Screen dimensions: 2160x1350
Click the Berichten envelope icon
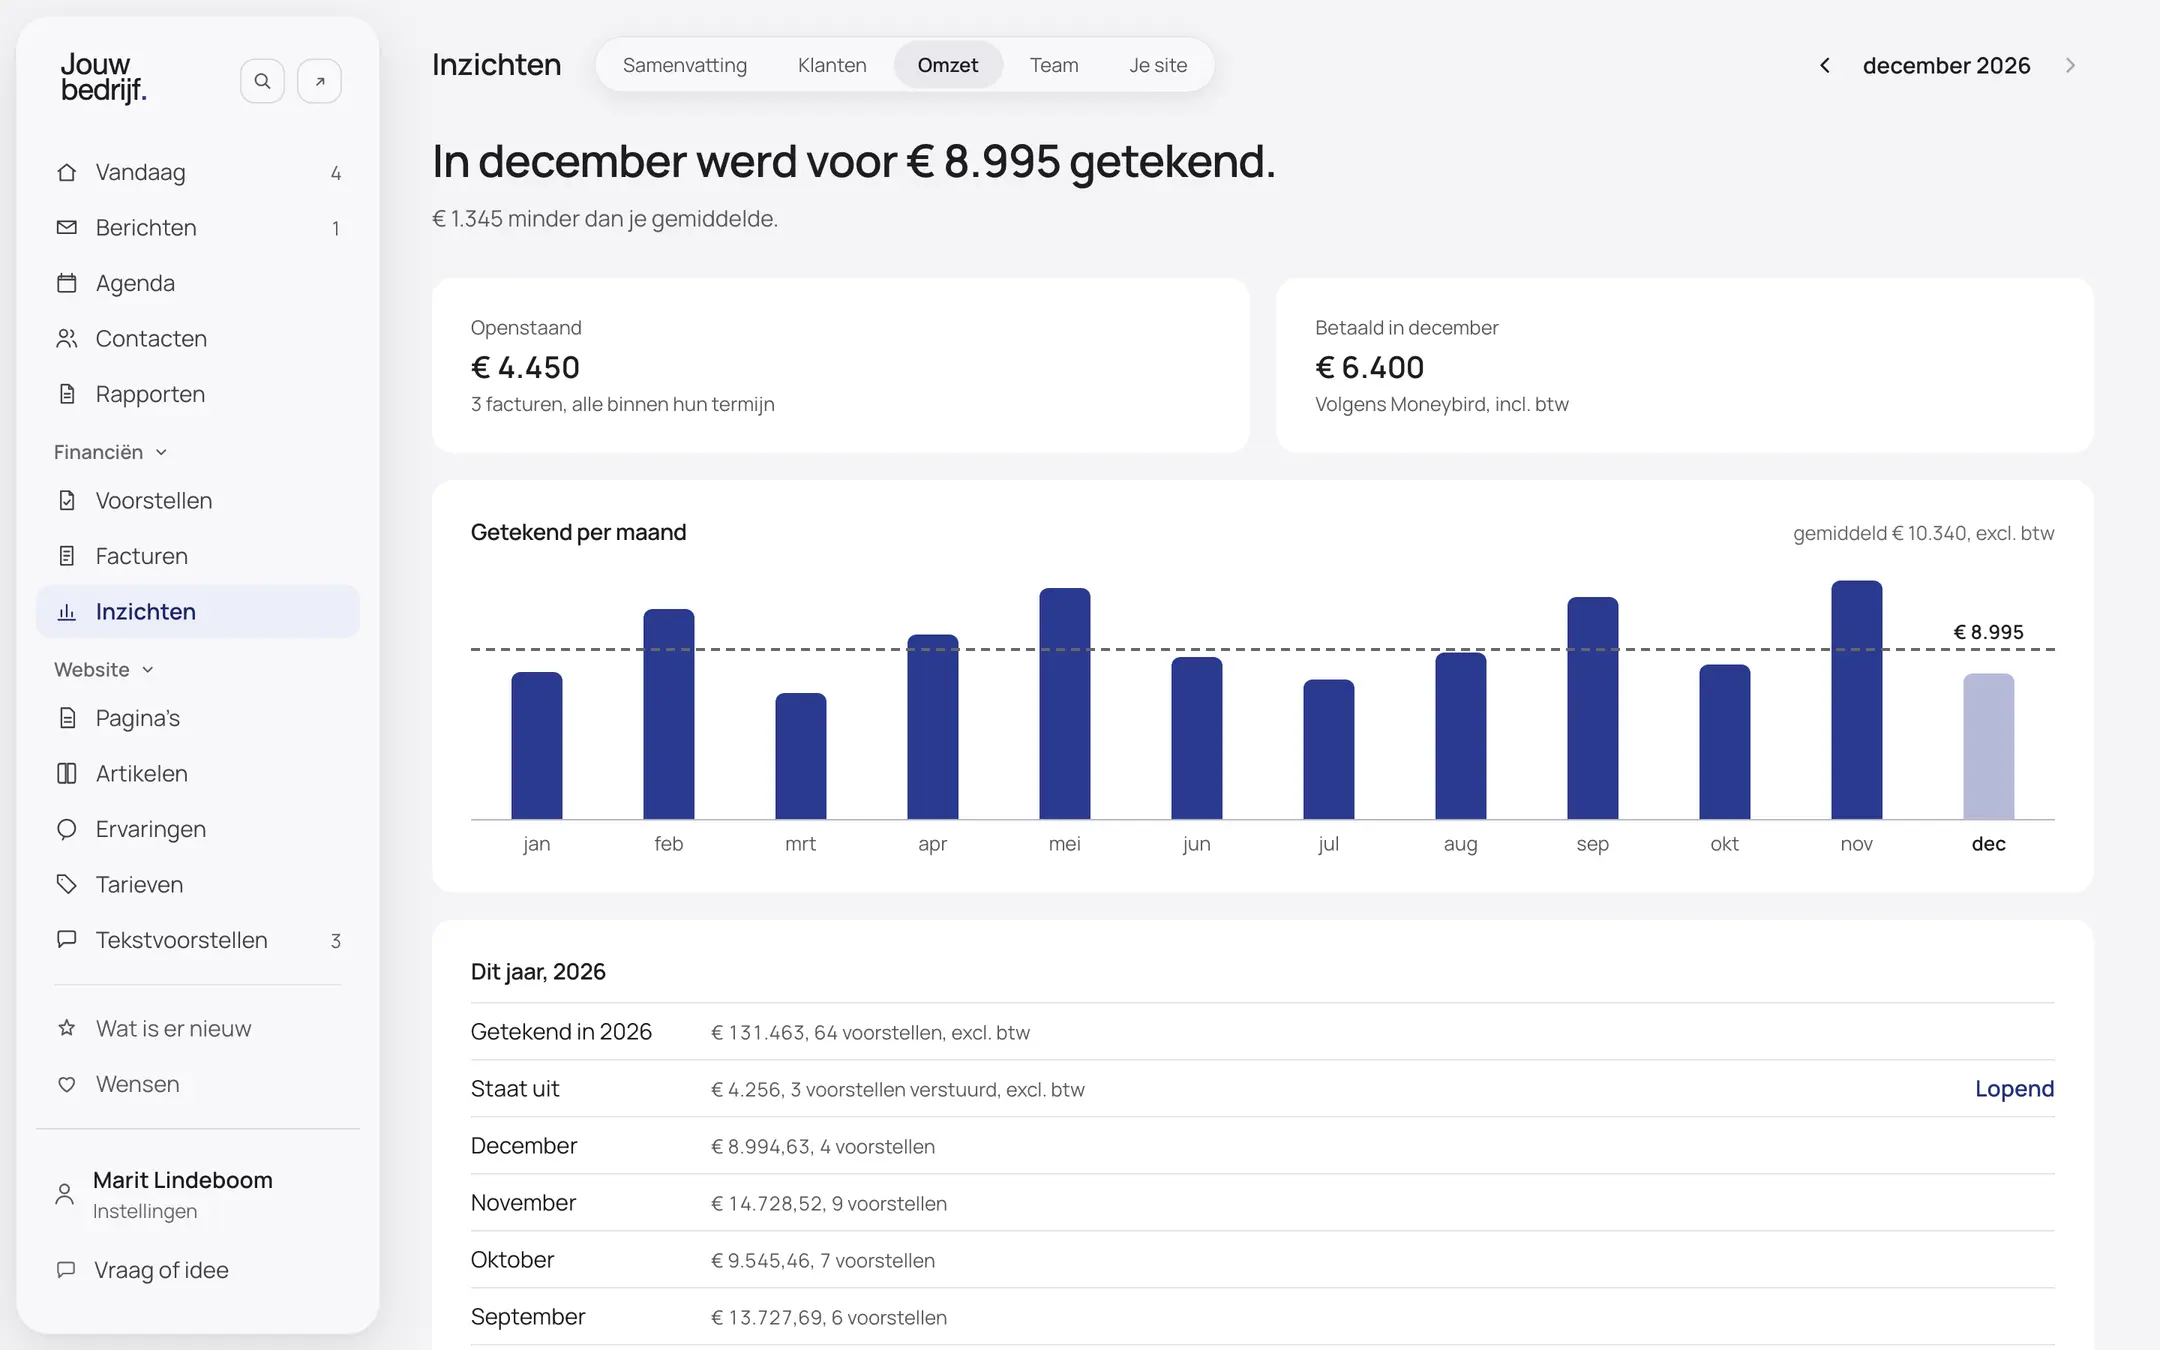click(x=67, y=228)
